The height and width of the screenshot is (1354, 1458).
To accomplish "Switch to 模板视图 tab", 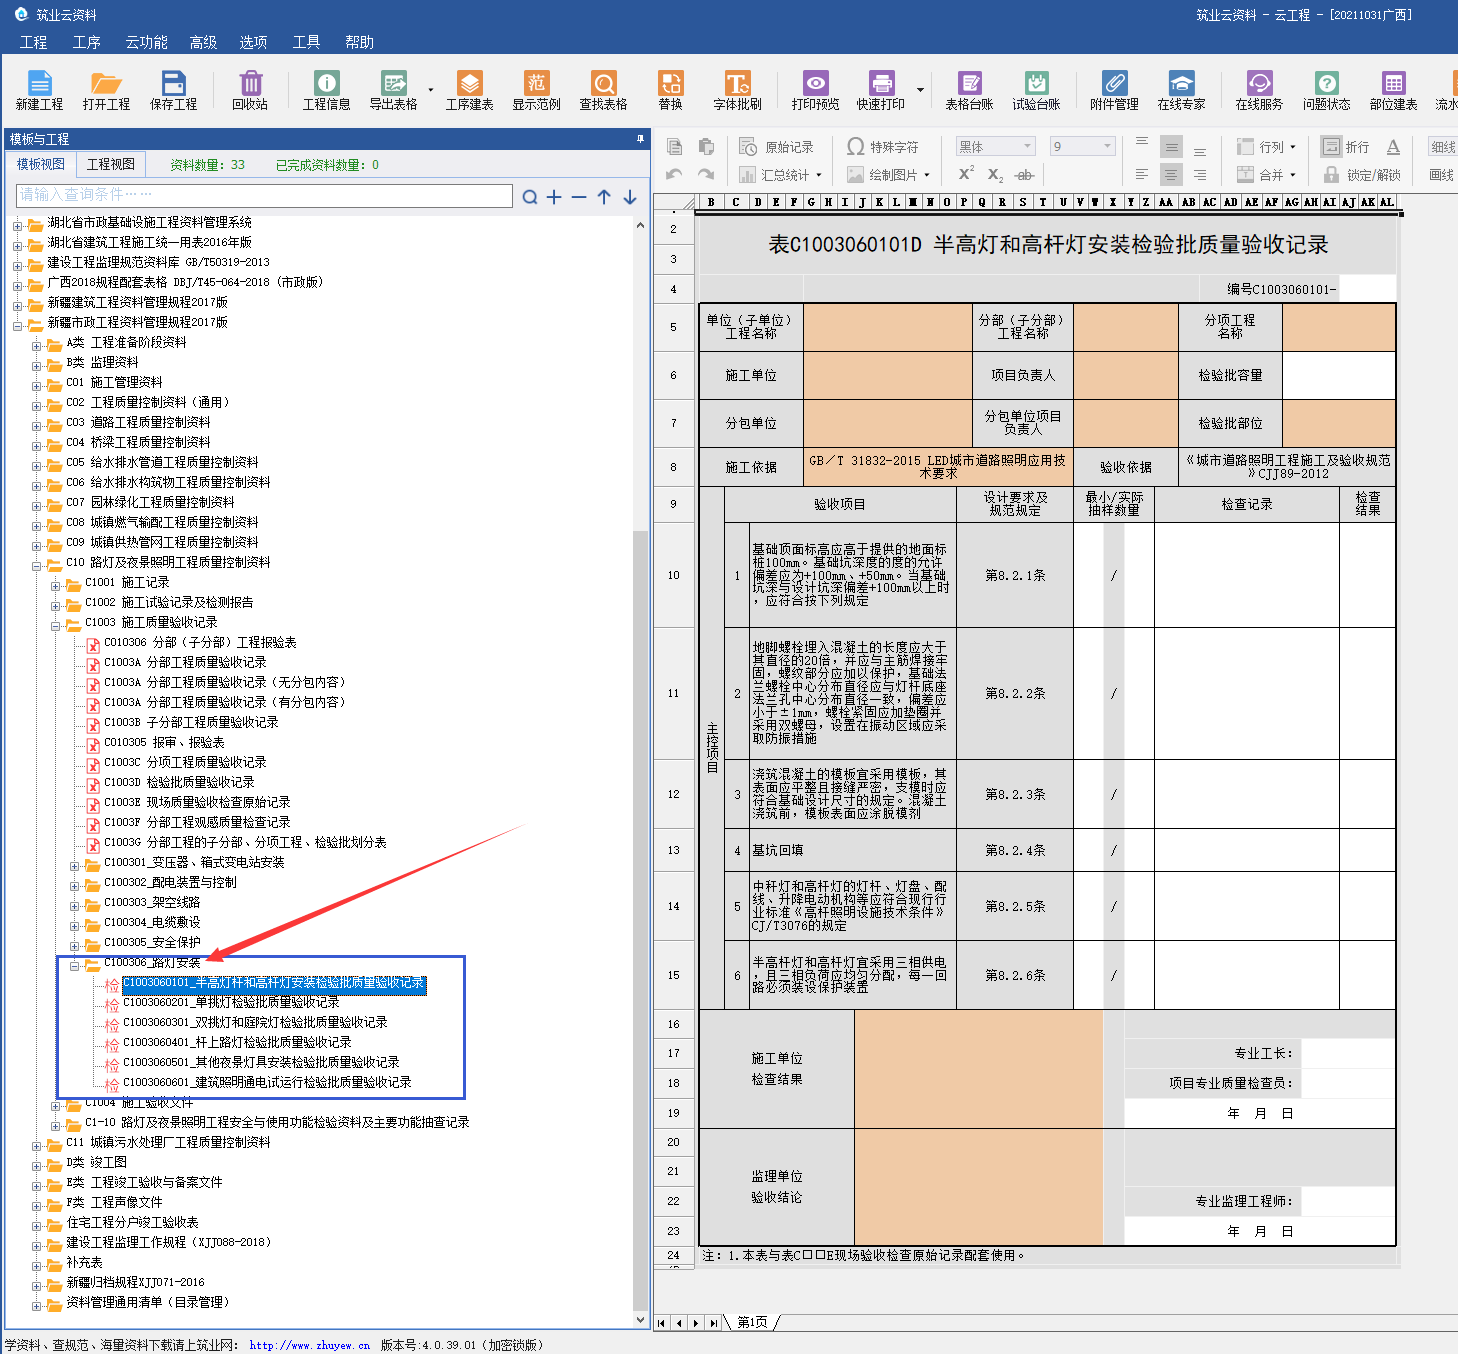I will click(x=41, y=164).
